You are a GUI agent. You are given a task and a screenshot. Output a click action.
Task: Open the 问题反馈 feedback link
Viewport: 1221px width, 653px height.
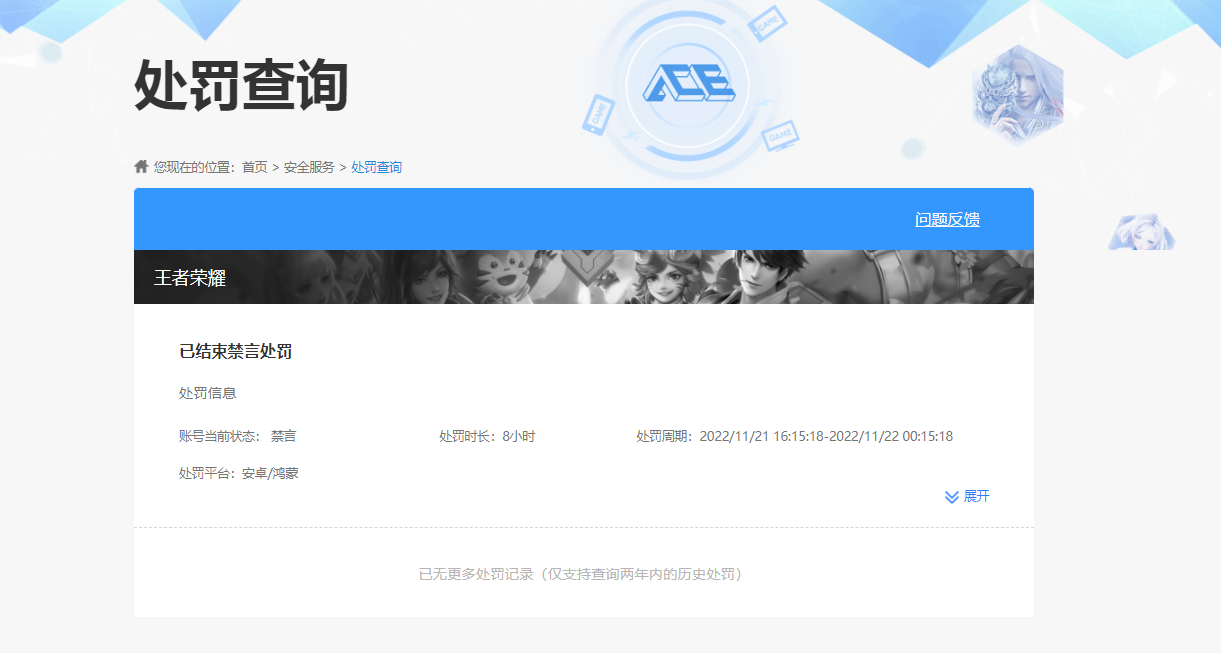pyautogui.click(x=947, y=218)
